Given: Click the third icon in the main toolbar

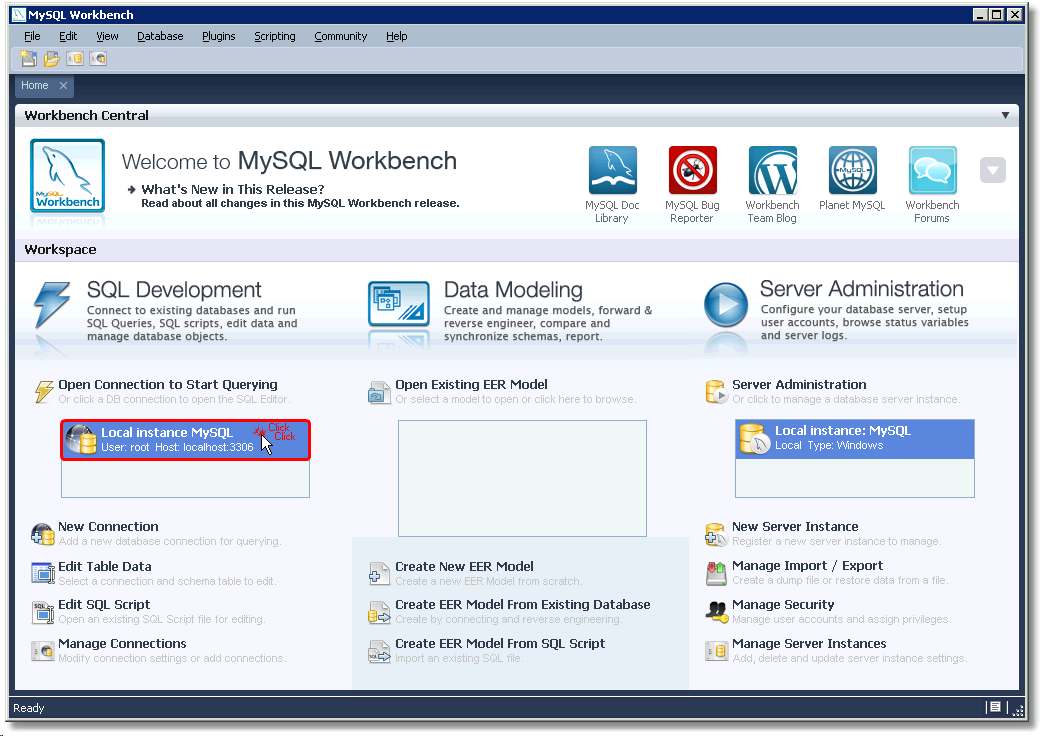Looking at the screenshot, I should 74,59.
